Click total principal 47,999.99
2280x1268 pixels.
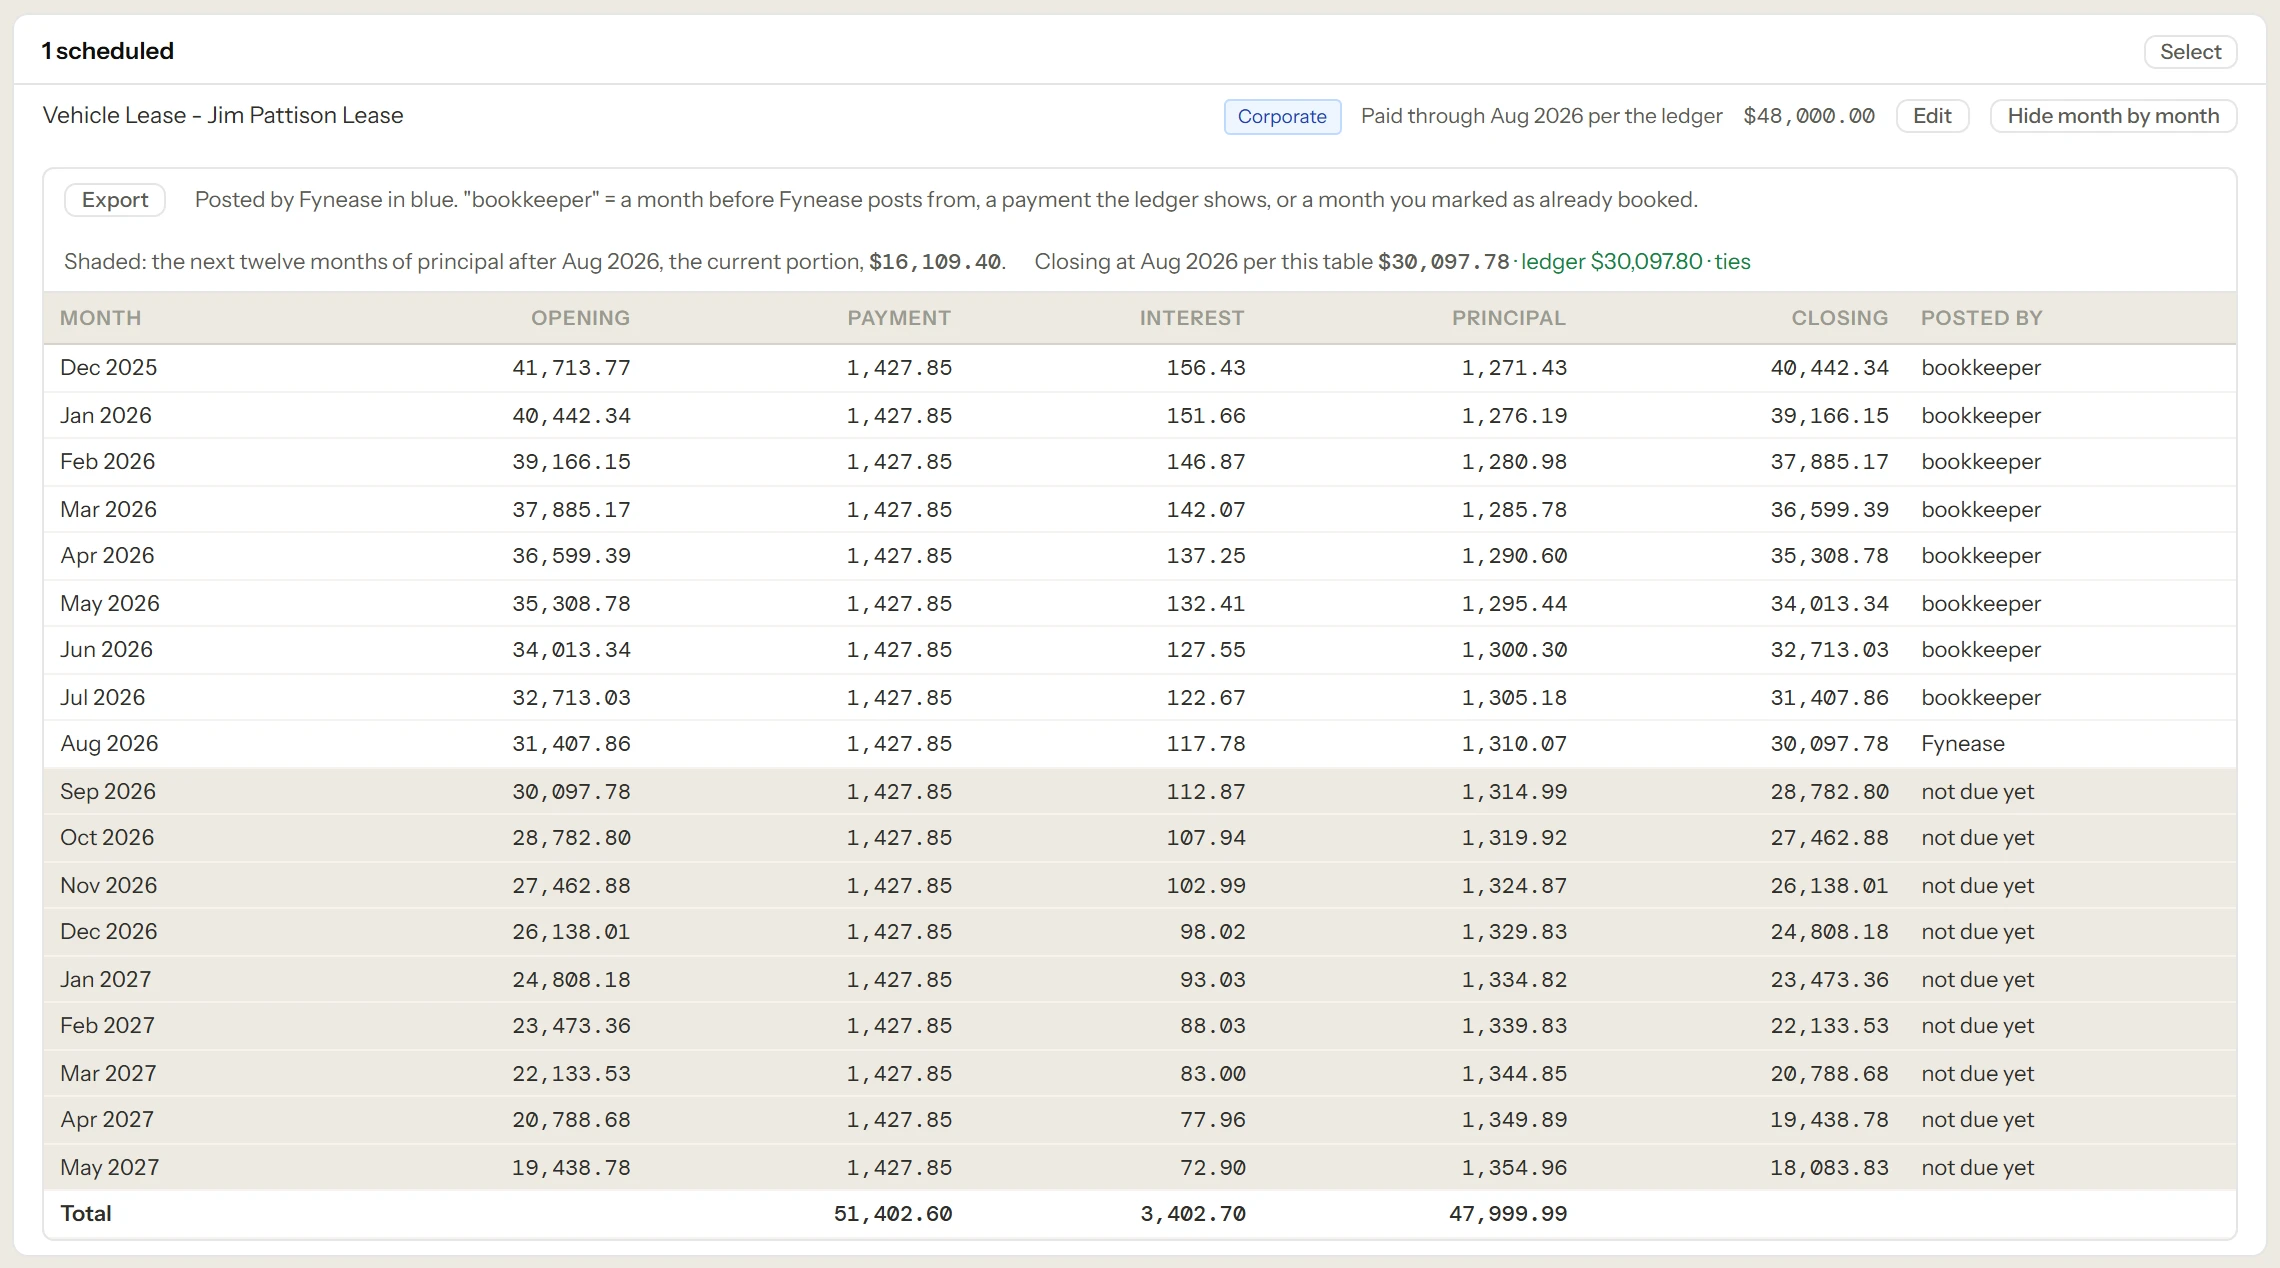coord(1508,1214)
